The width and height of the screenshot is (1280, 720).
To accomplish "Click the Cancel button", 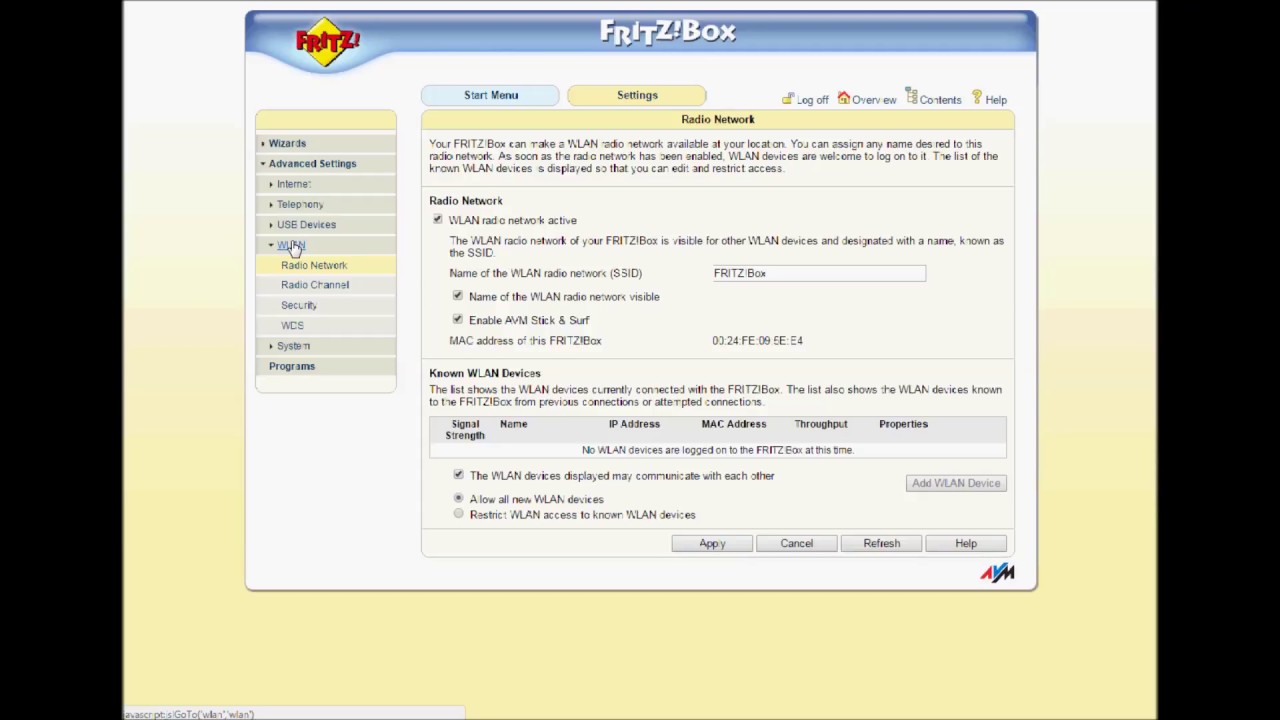I will [797, 543].
